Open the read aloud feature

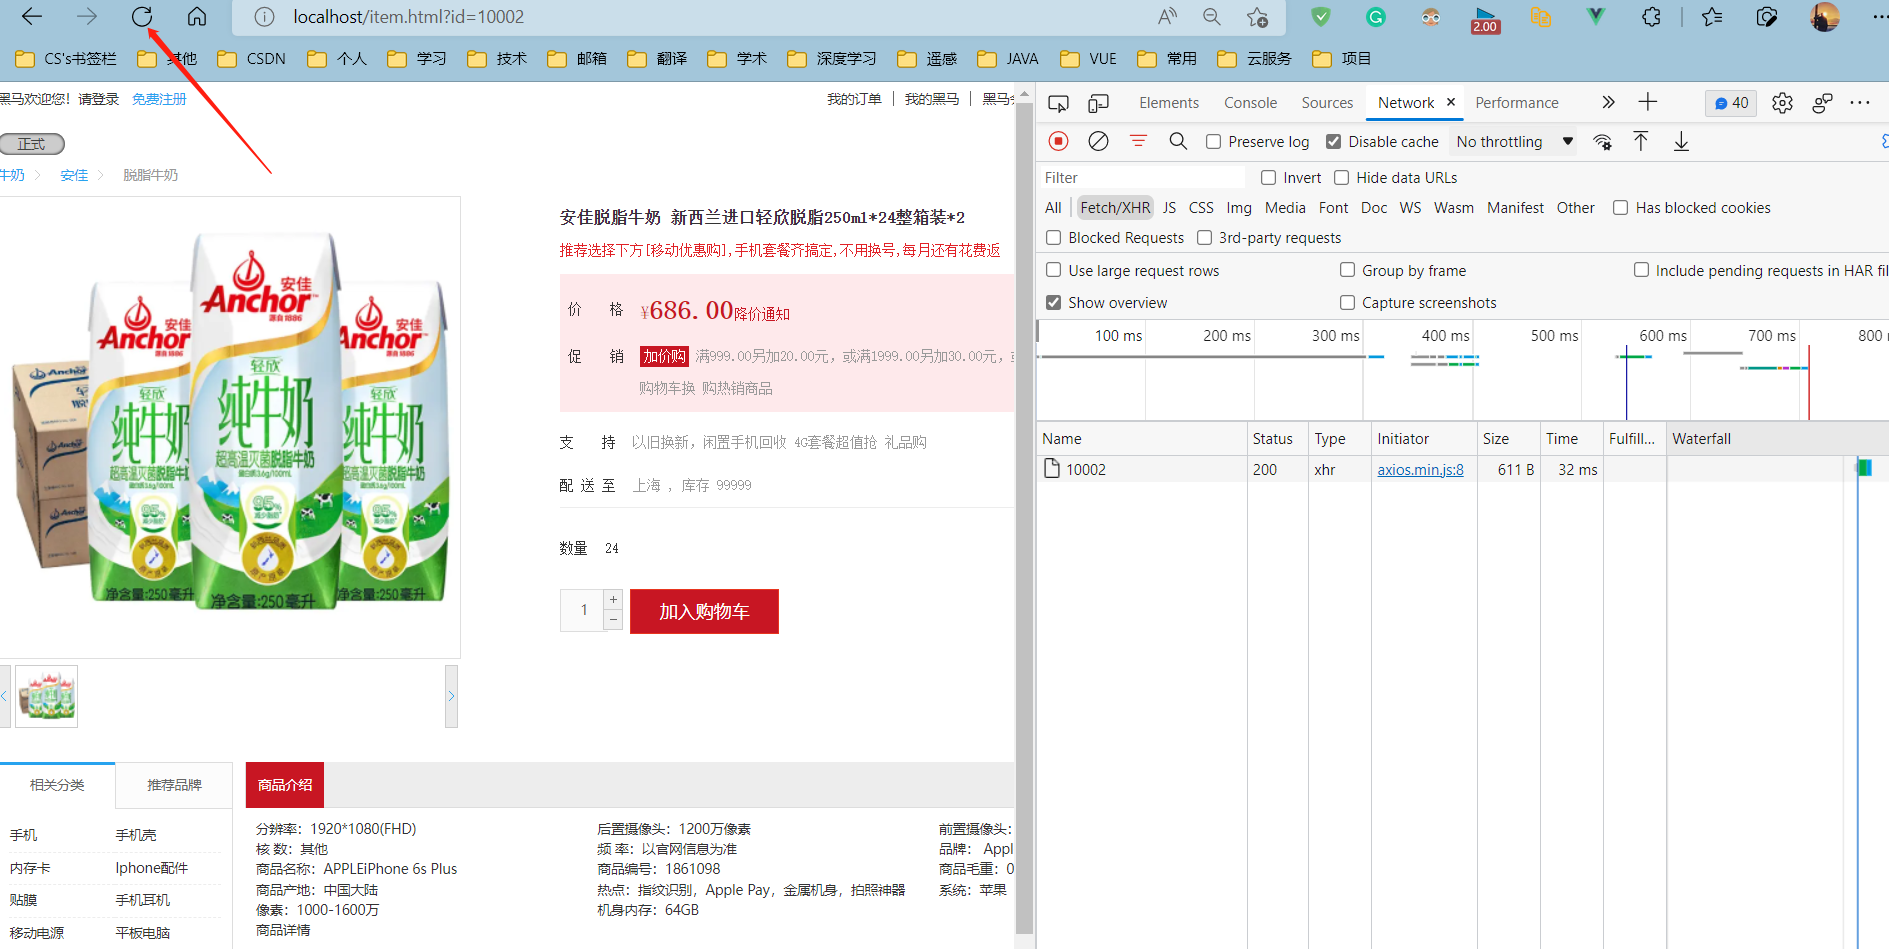(x=1167, y=17)
